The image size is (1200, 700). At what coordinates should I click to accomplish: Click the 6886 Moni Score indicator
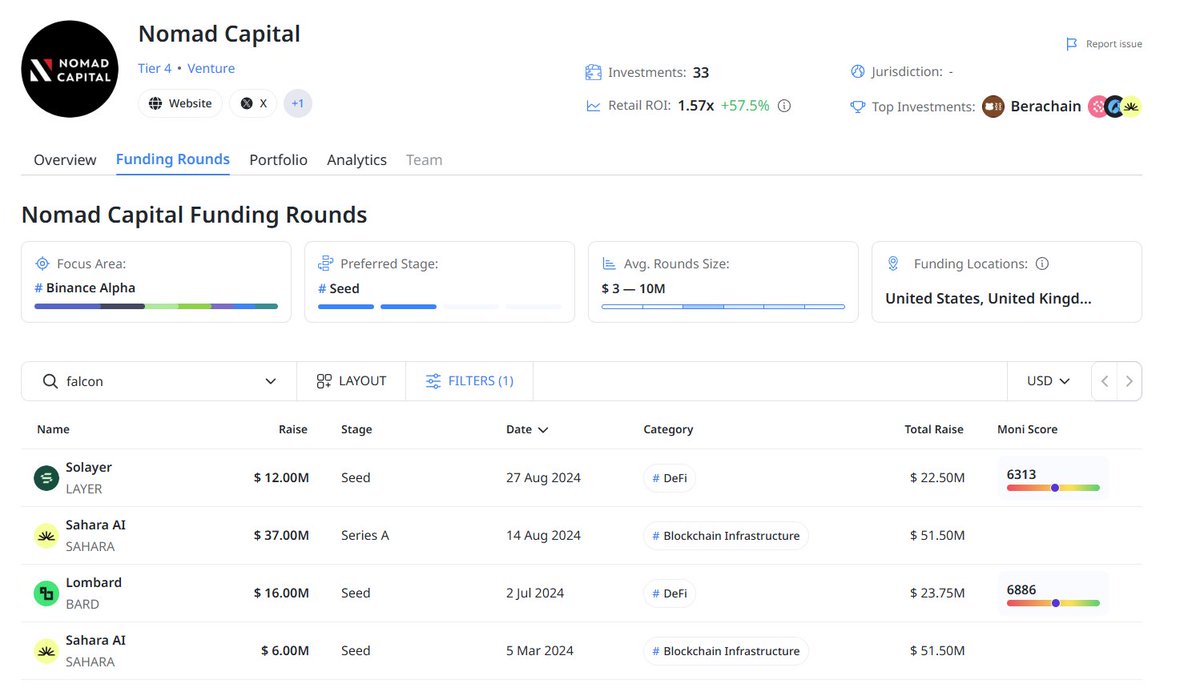pyautogui.click(x=1053, y=594)
